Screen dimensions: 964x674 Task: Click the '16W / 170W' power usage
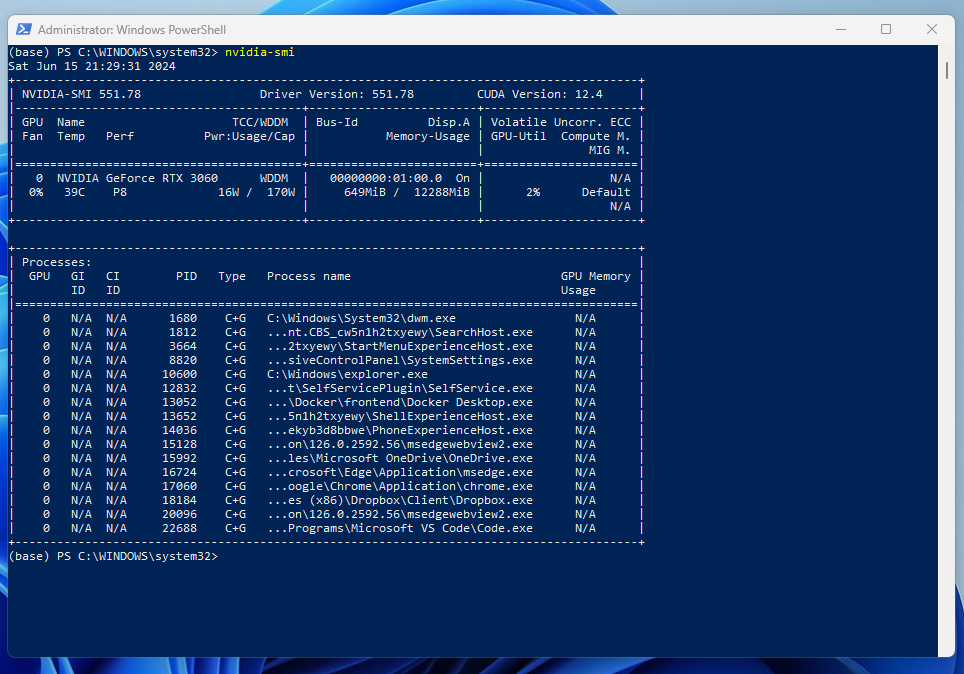pos(256,192)
